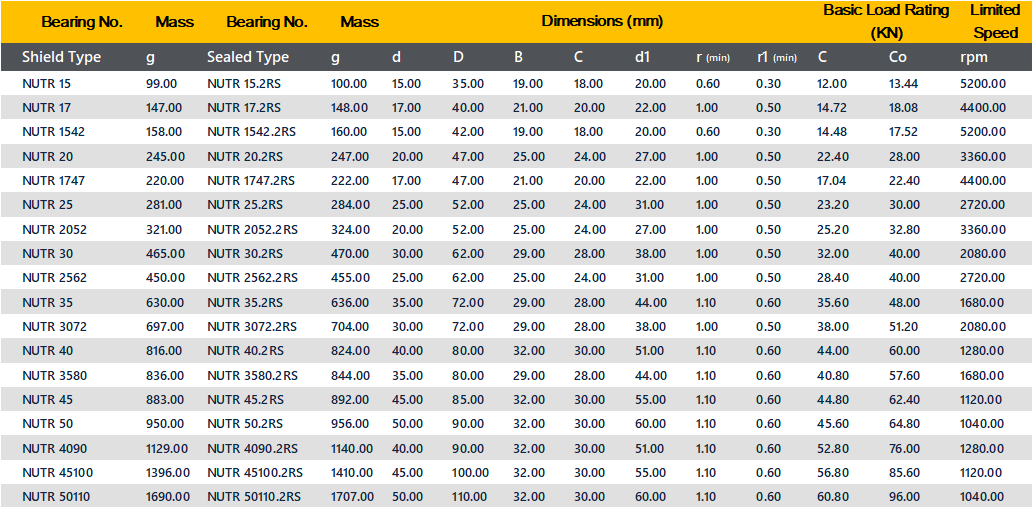Viewport: 1034px width, 507px height.
Task: Click the Basic Load Rating (KN) header
Action: click(x=886, y=22)
